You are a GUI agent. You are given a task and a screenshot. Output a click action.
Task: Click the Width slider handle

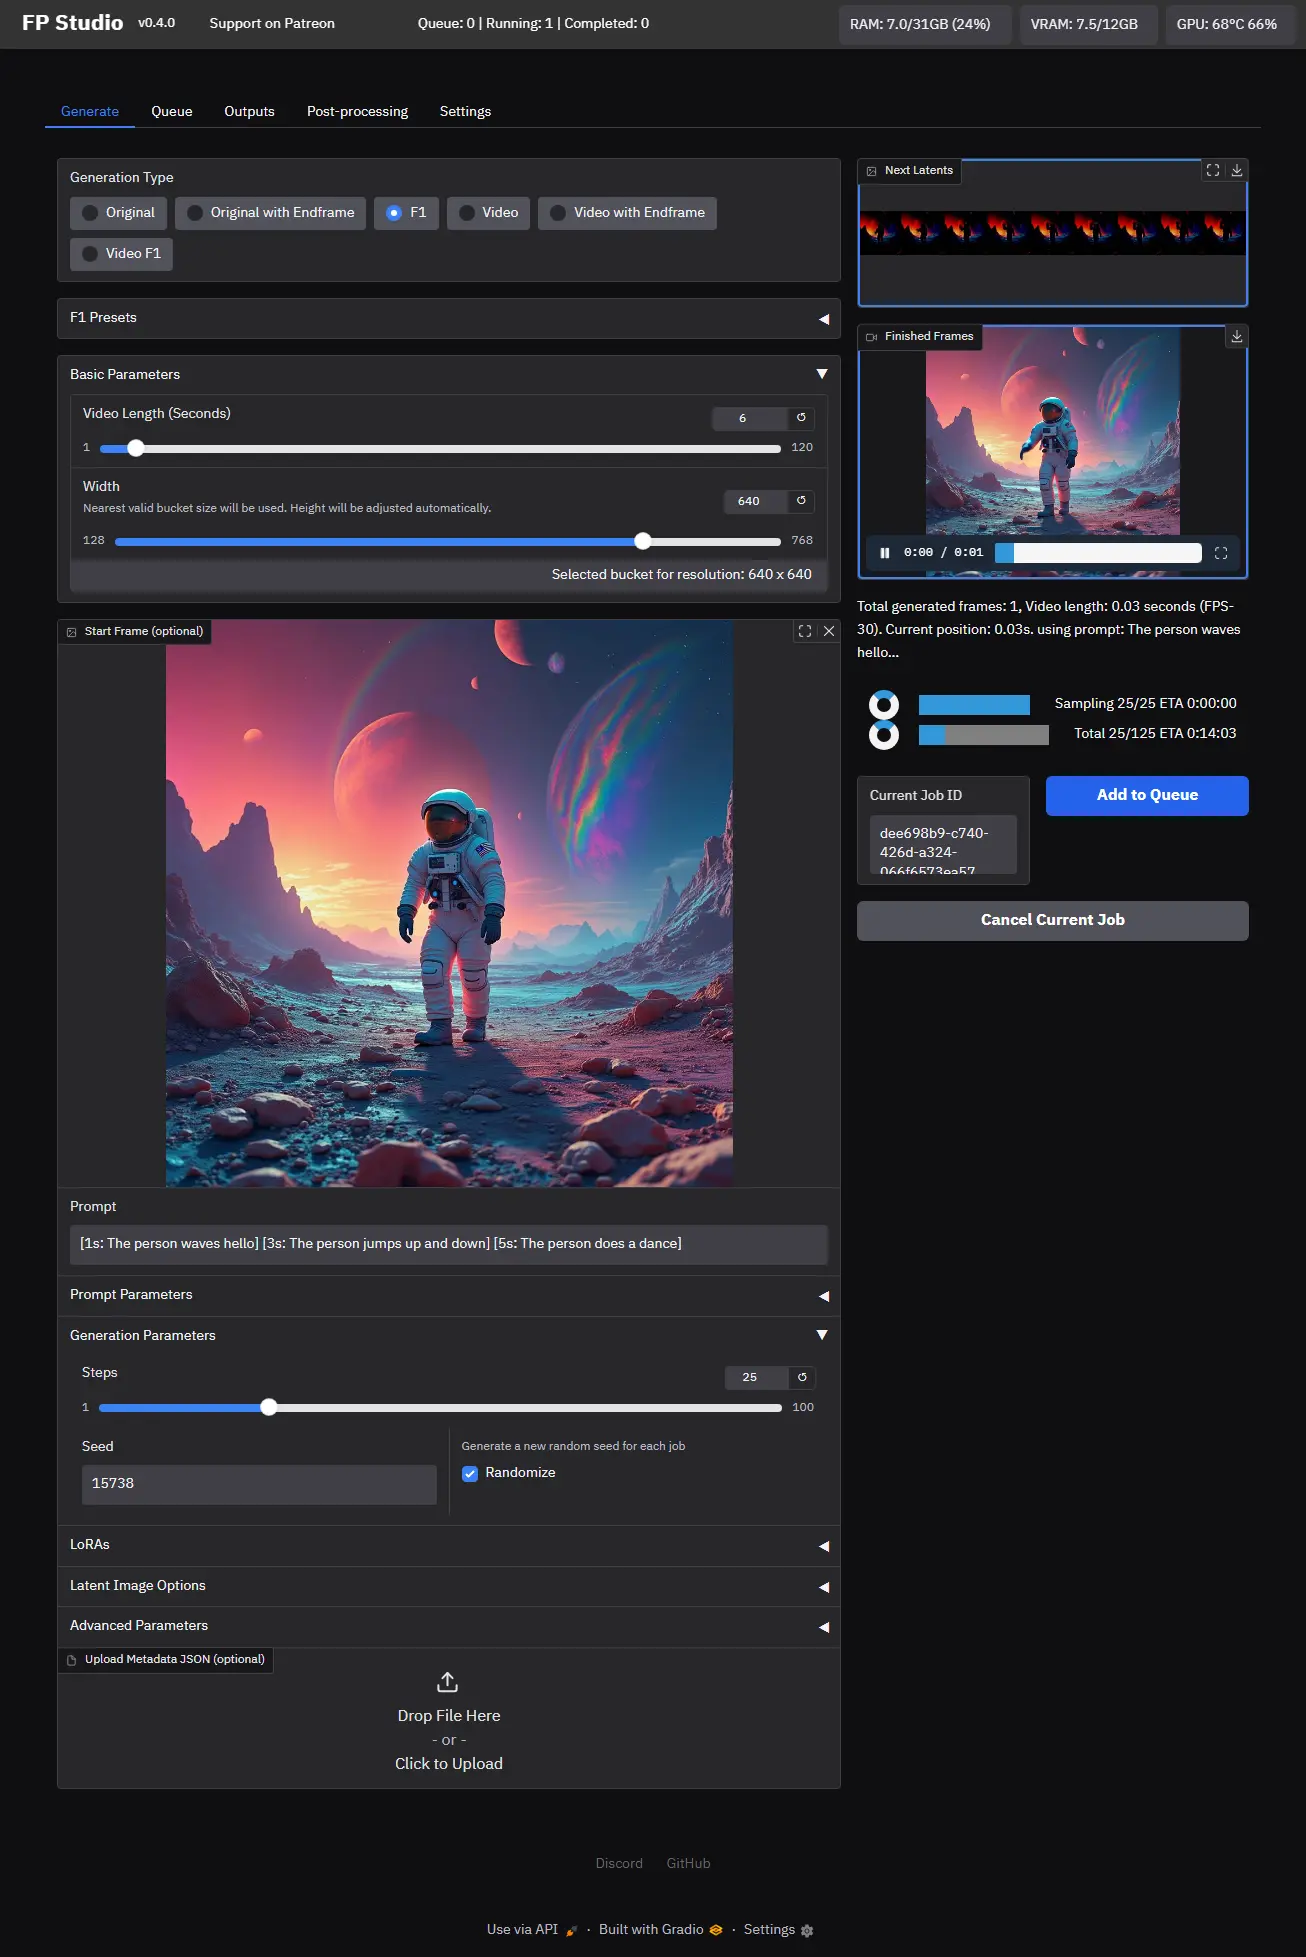[x=643, y=541]
